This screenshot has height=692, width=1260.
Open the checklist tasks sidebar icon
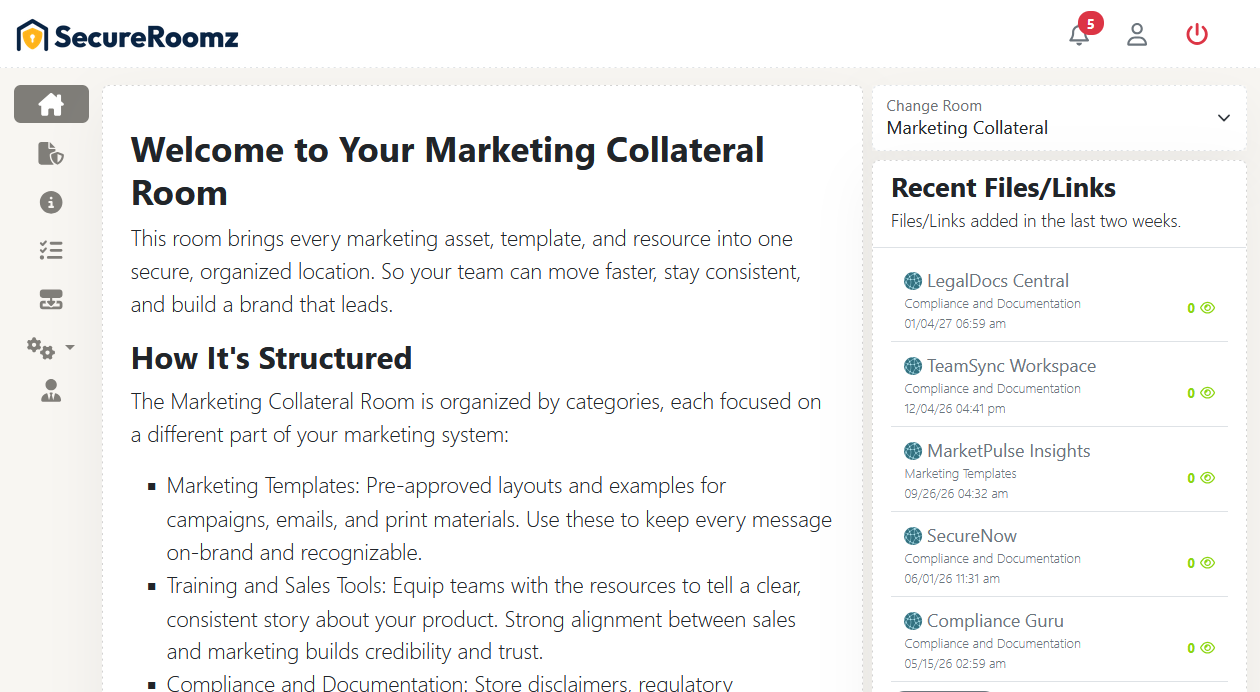pos(51,250)
